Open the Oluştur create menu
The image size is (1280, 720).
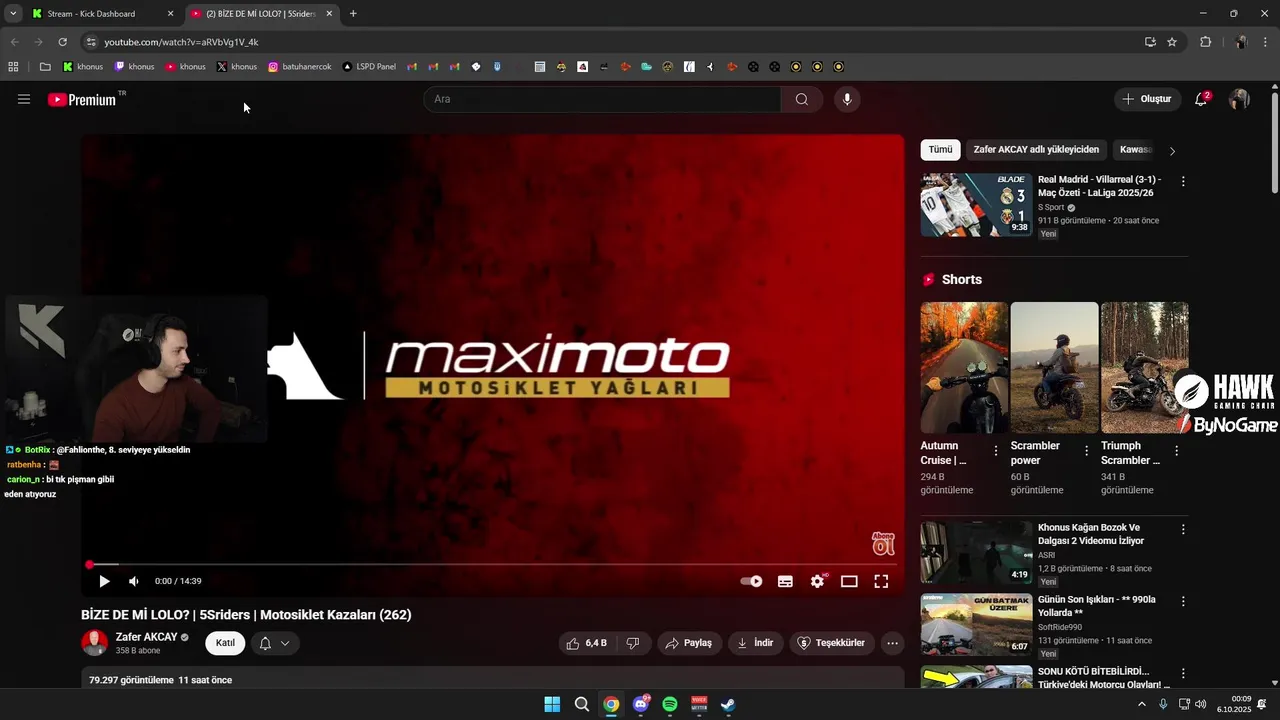[1146, 99]
